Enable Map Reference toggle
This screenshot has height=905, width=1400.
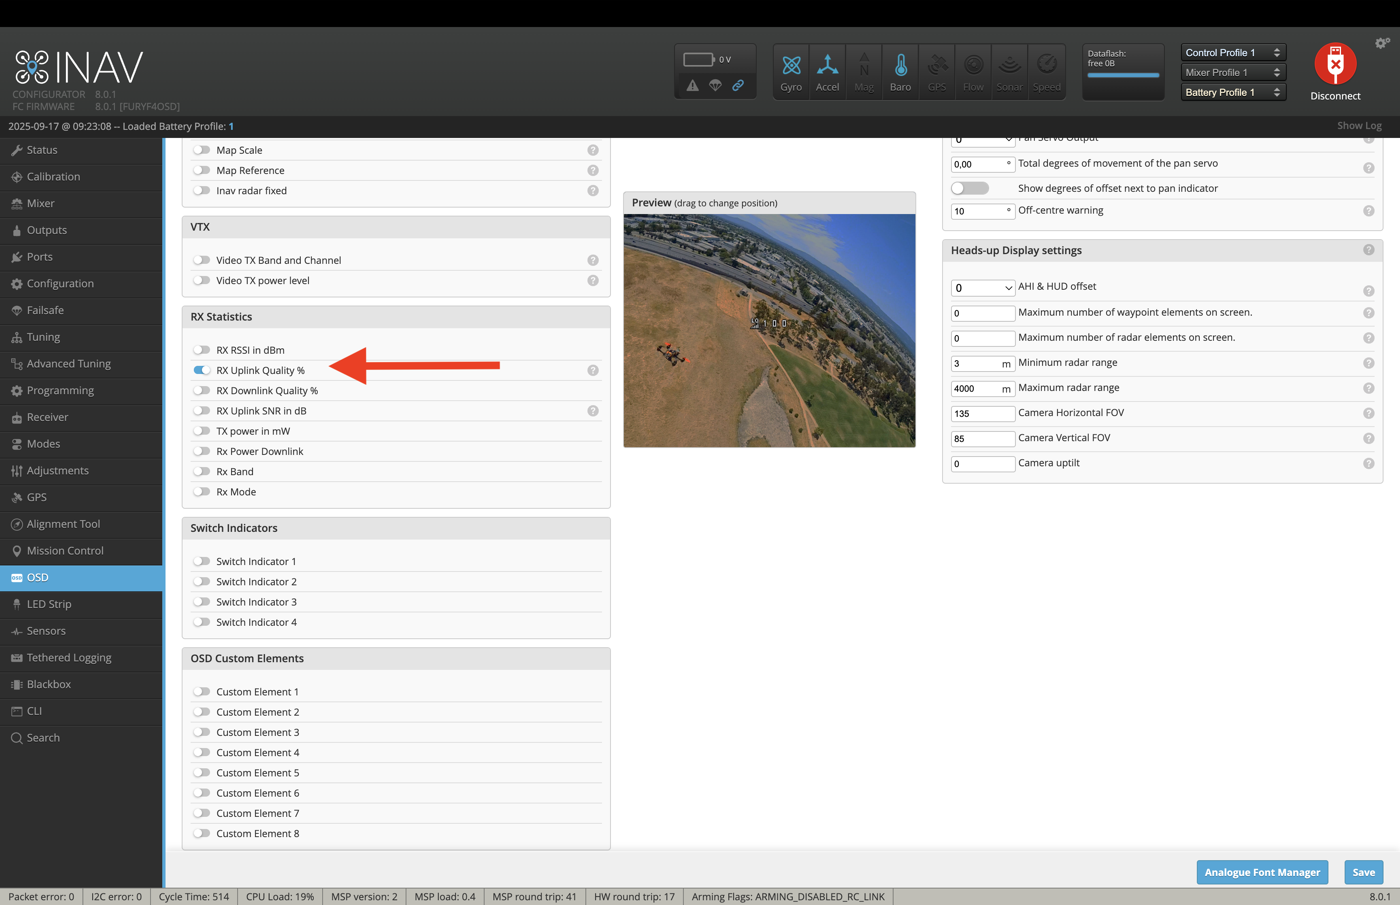[202, 170]
